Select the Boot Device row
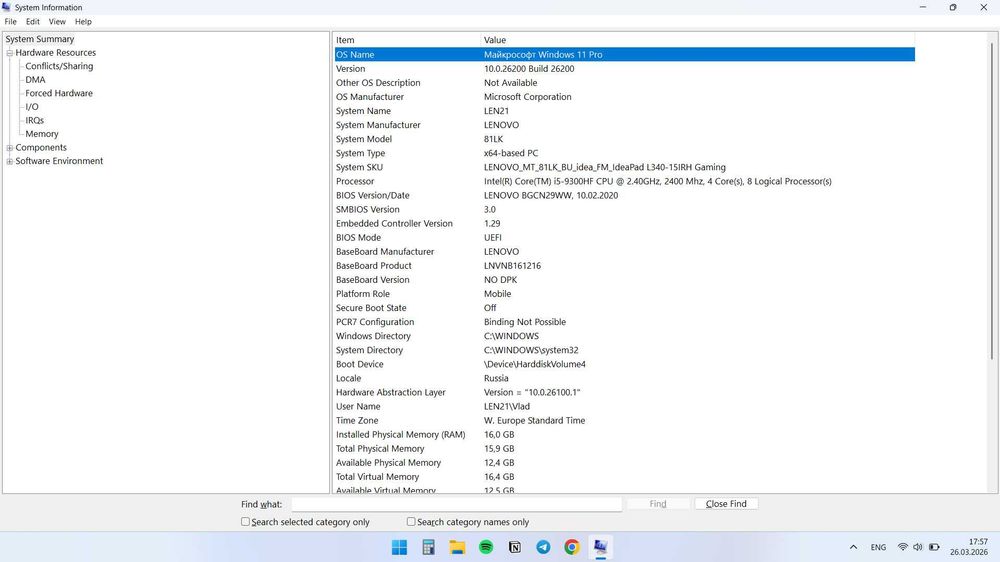The image size is (1000, 562). (625, 364)
